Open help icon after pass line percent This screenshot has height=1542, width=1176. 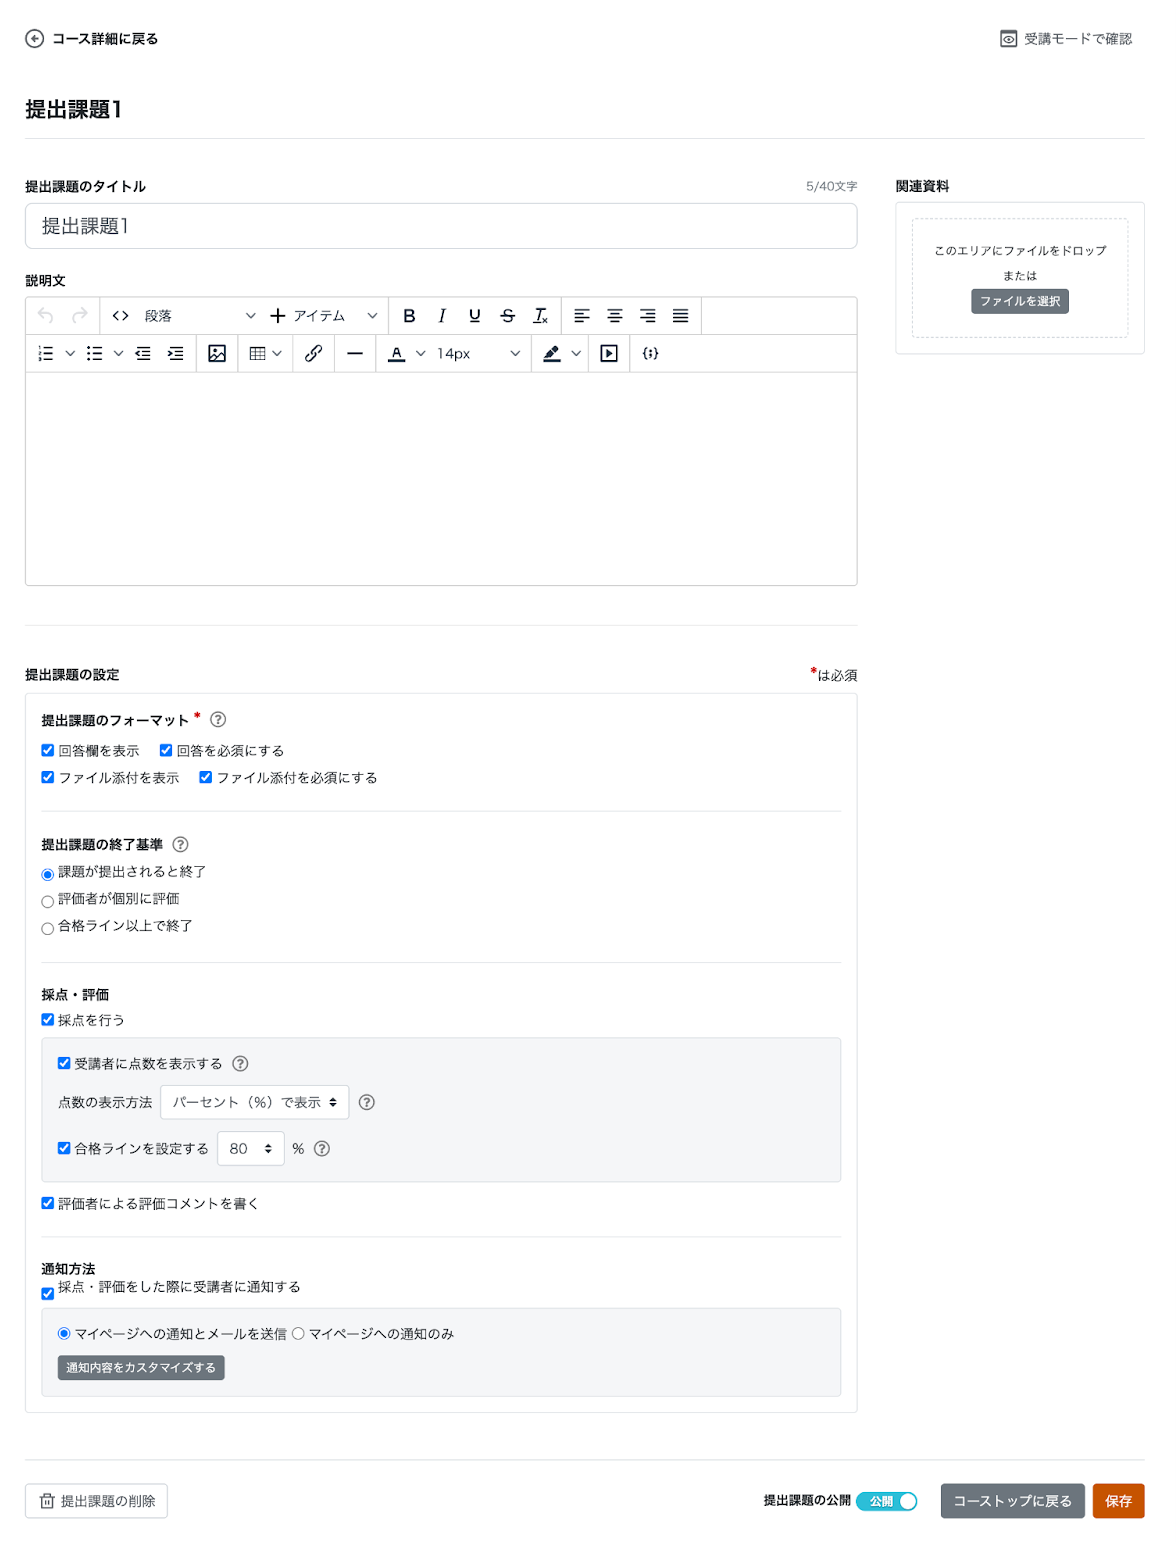(322, 1149)
